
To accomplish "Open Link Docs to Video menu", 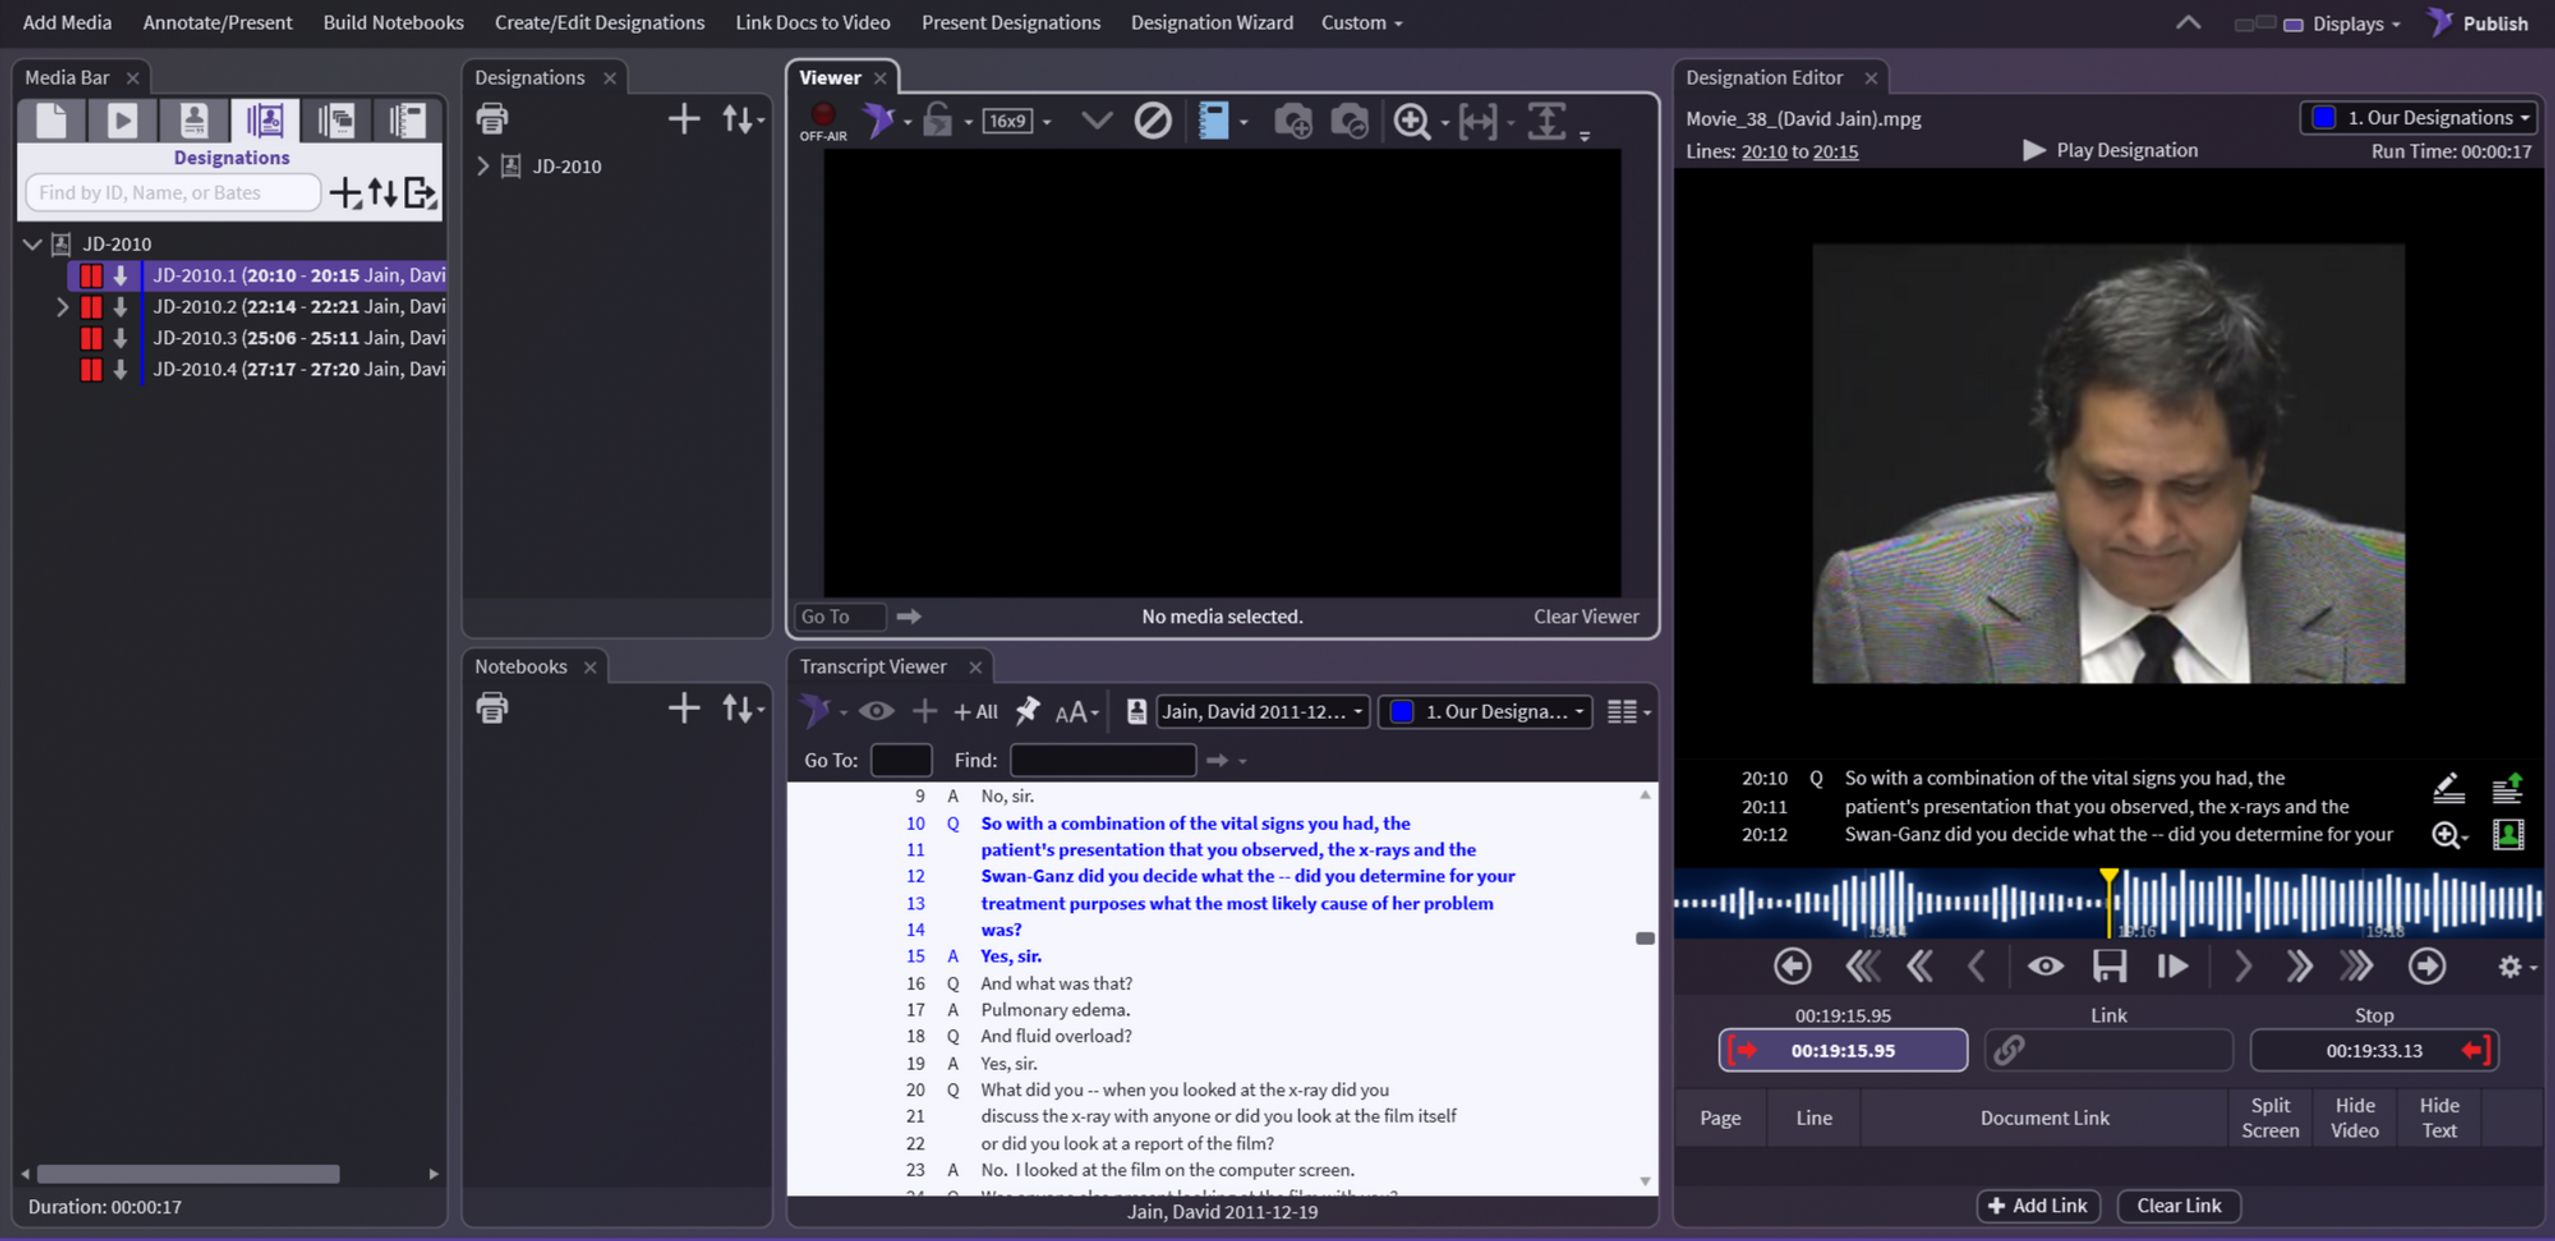I will pyautogui.click(x=812, y=22).
